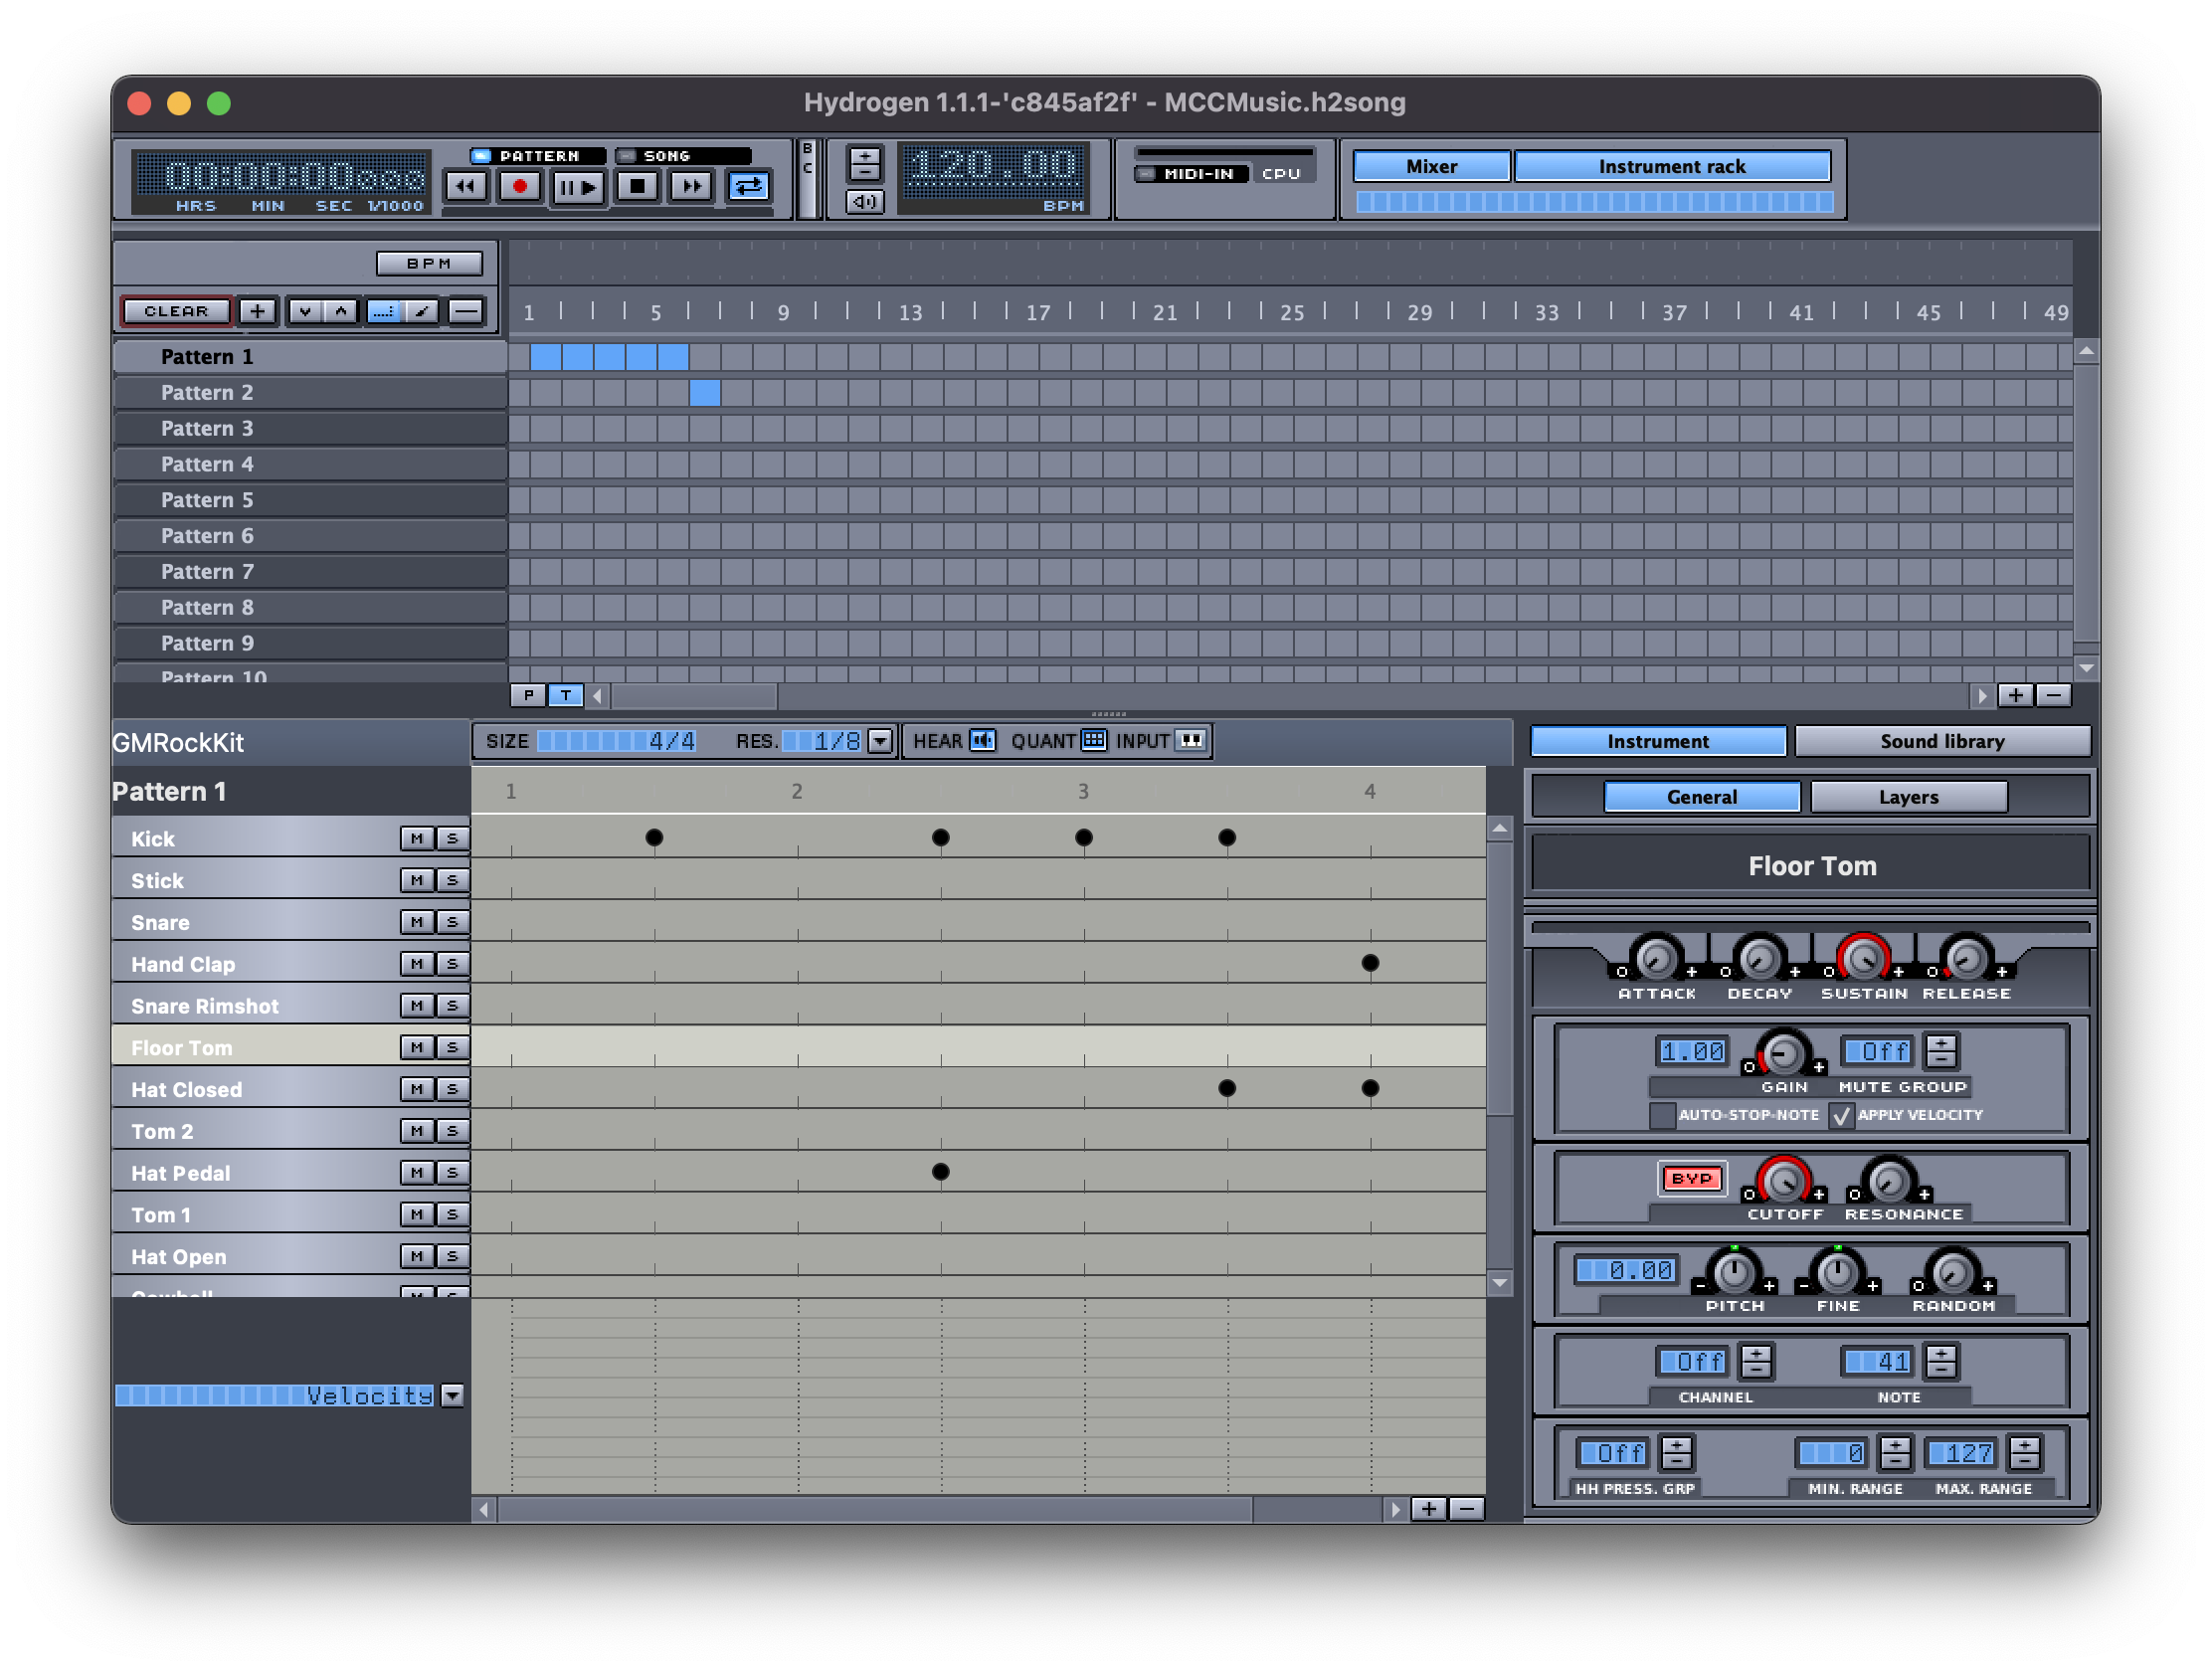Click the Play button to start playback
This screenshot has width=2212, height=1671.
click(572, 188)
